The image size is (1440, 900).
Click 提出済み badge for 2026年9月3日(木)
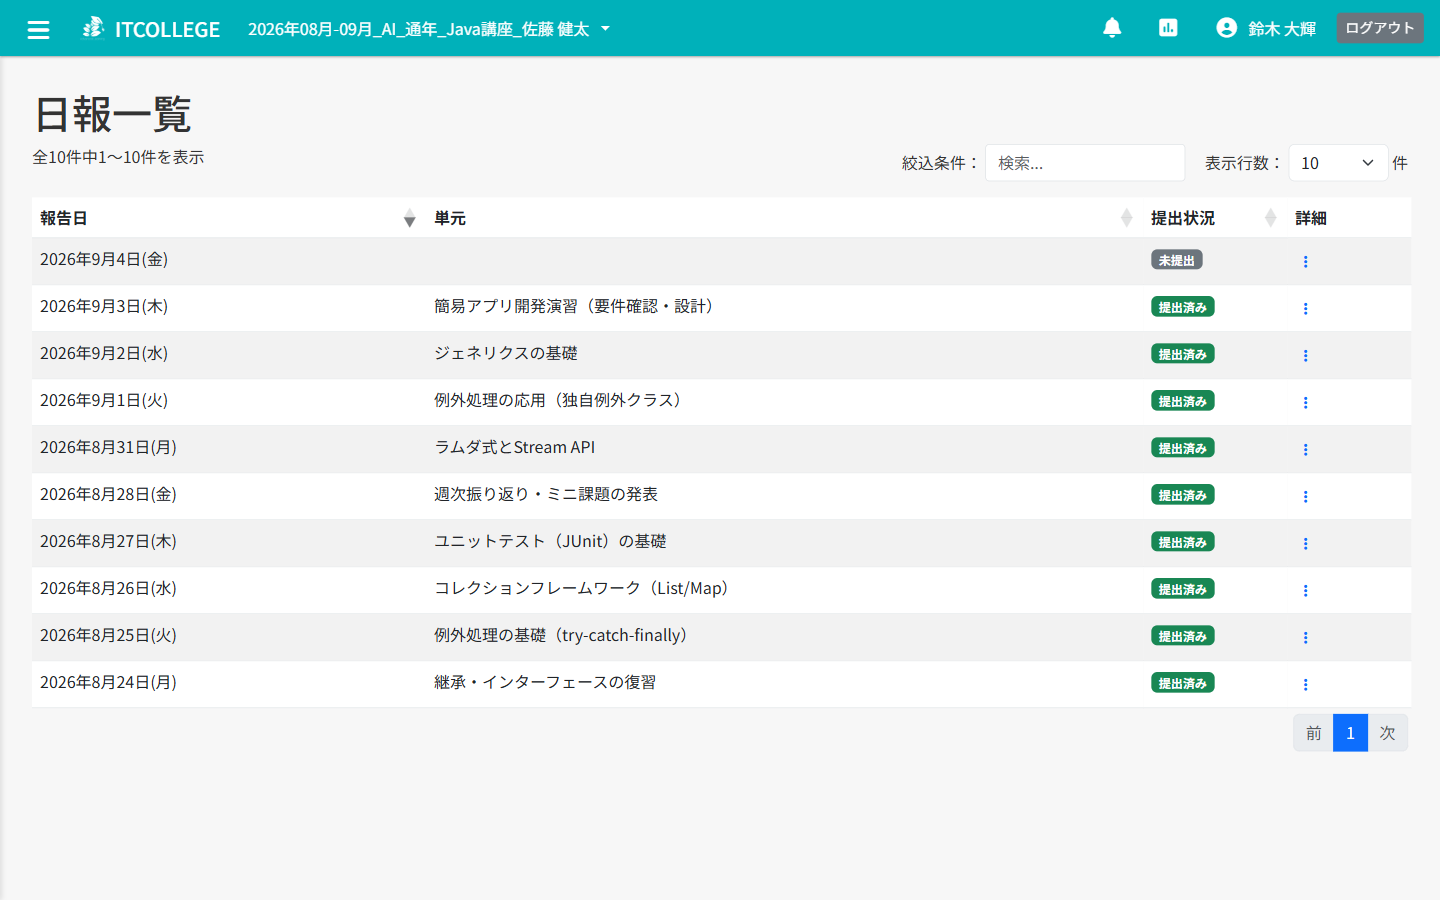1183,307
